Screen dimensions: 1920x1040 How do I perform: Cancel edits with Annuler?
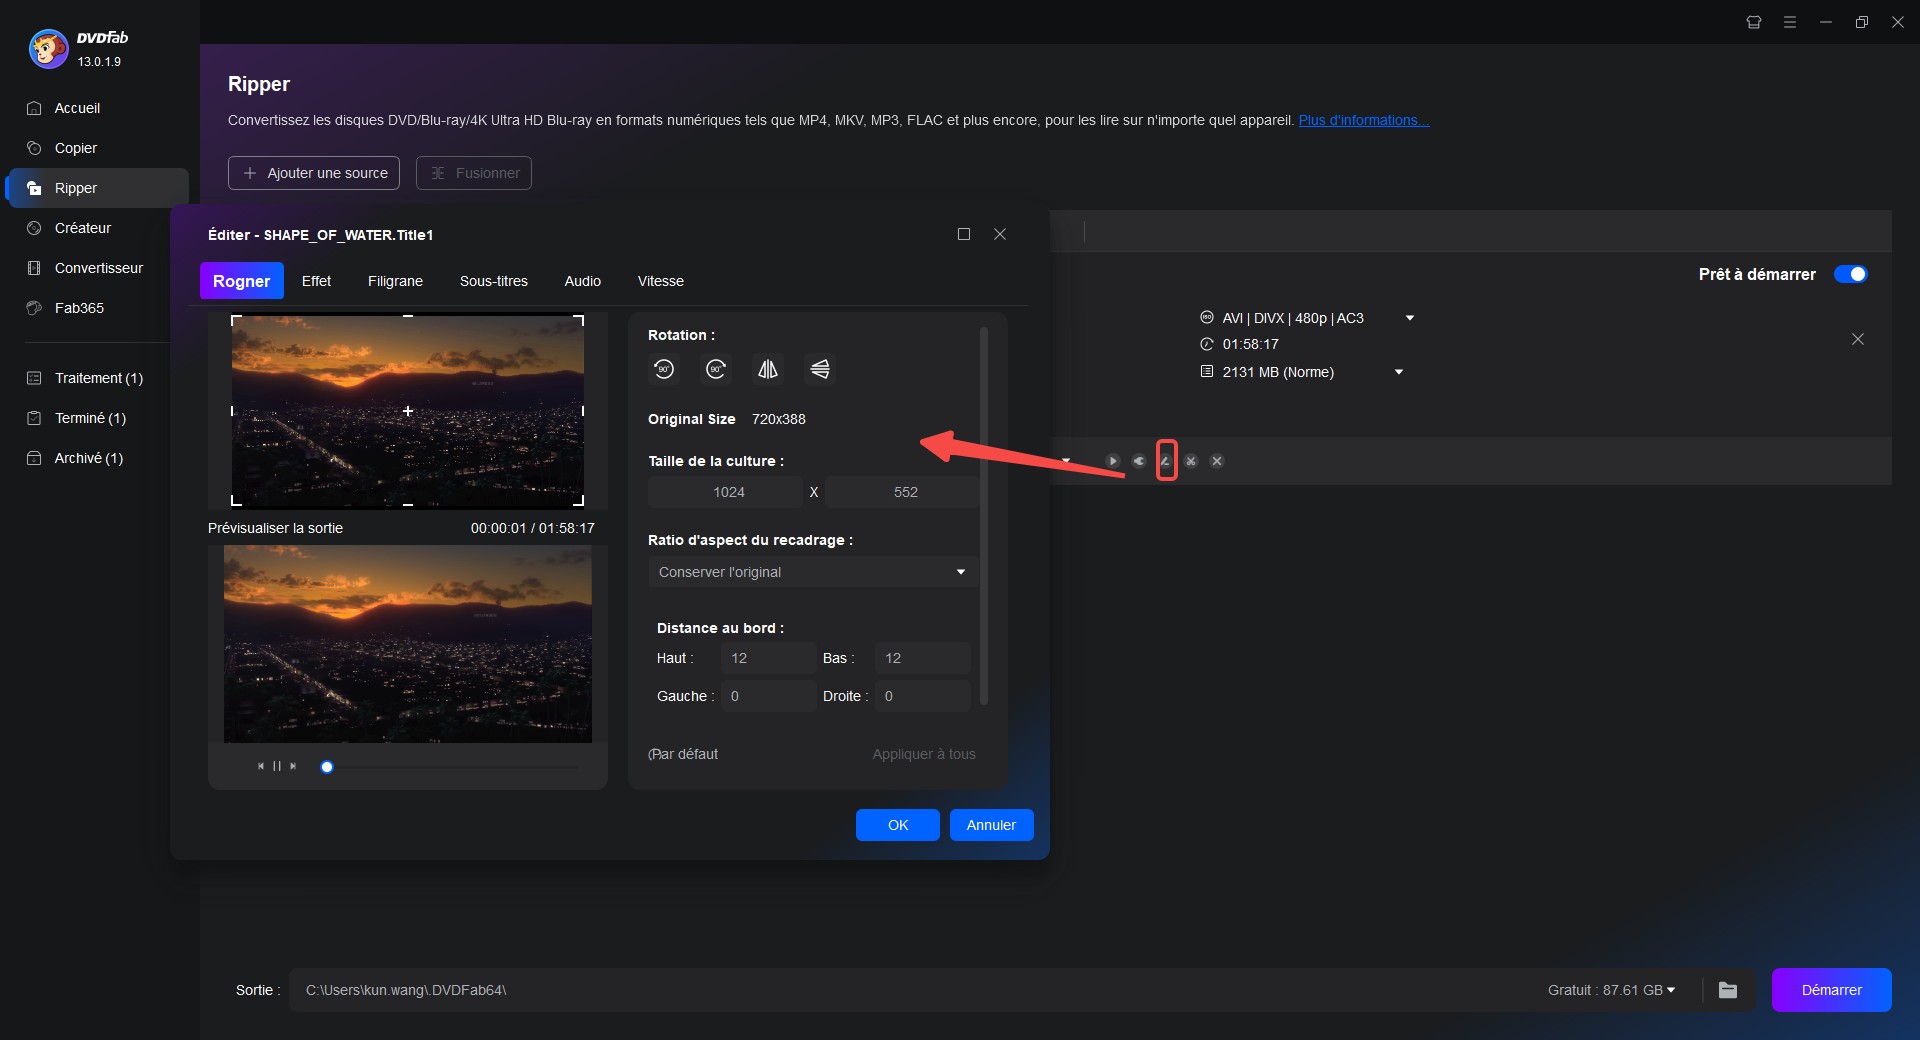click(991, 825)
